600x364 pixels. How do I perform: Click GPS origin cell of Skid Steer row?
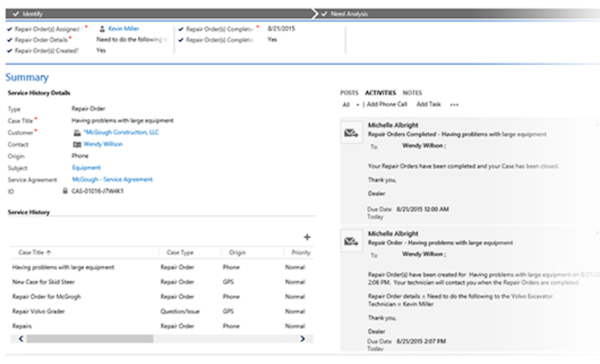point(228,282)
